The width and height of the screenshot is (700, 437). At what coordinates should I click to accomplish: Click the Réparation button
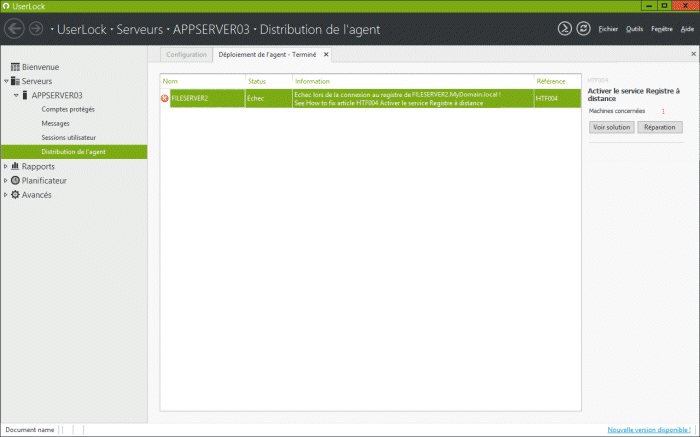click(x=659, y=127)
